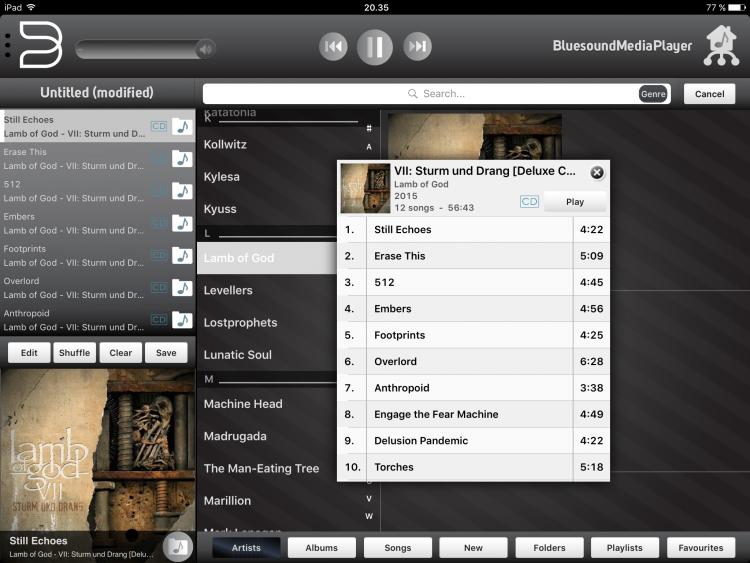Open the Playlists tab
The width and height of the screenshot is (750, 563).
624,547
